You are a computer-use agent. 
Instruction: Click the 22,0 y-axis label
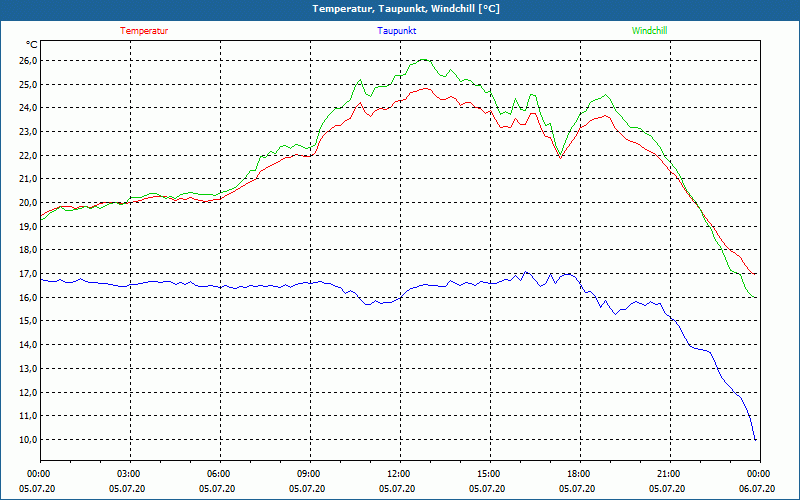28,155
